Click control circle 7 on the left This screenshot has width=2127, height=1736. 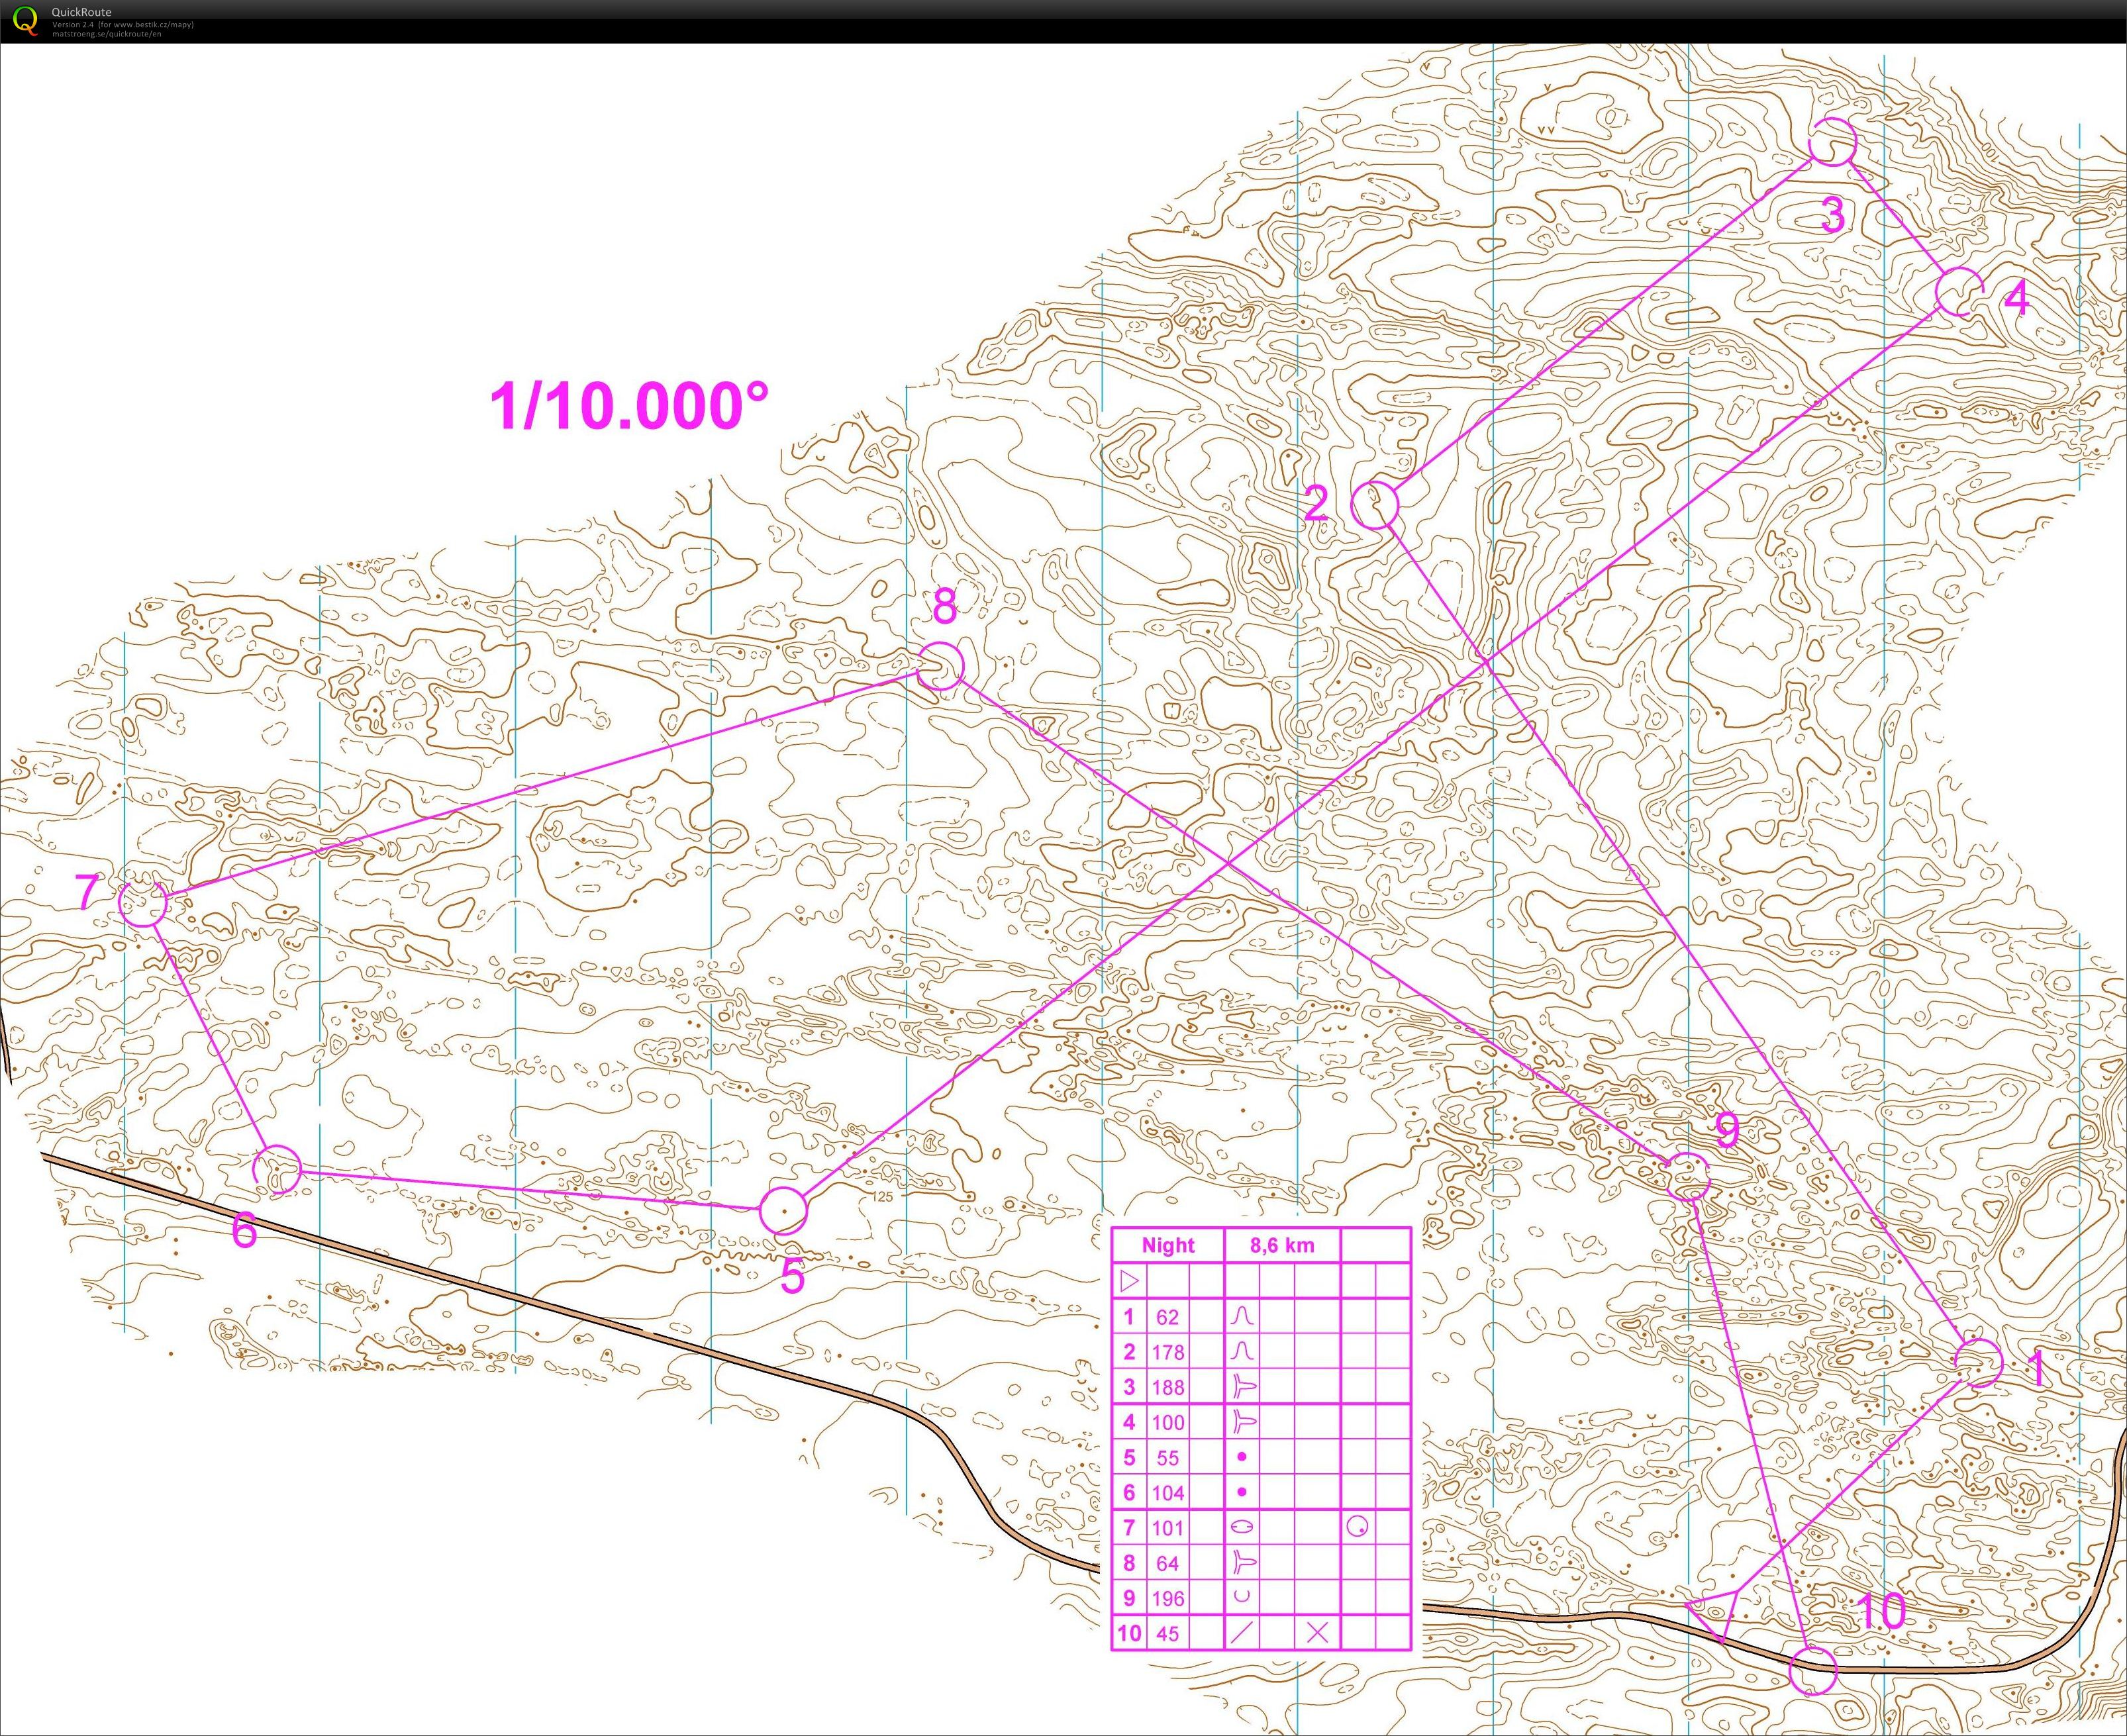143,902
